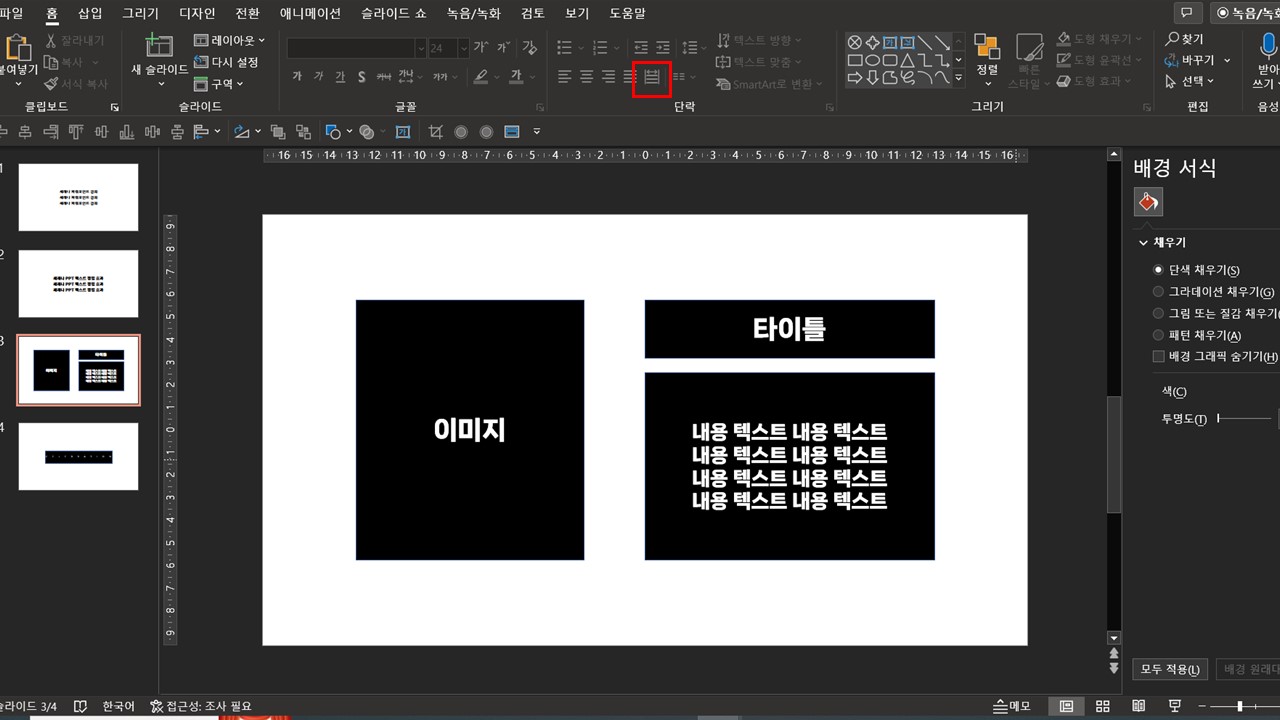
Task: Click the 타이틀 text box on slide
Action: pyautogui.click(x=790, y=329)
